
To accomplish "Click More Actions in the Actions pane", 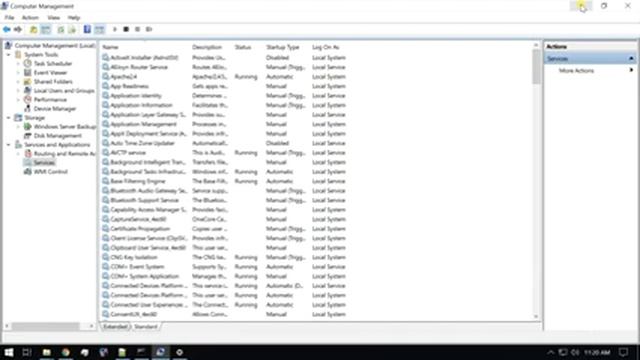I will tap(576, 71).
